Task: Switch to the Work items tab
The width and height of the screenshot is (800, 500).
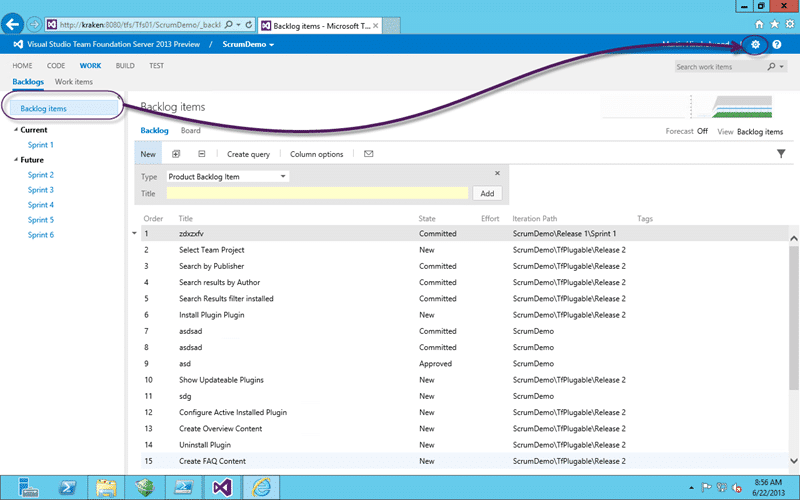Action: pos(74,82)
